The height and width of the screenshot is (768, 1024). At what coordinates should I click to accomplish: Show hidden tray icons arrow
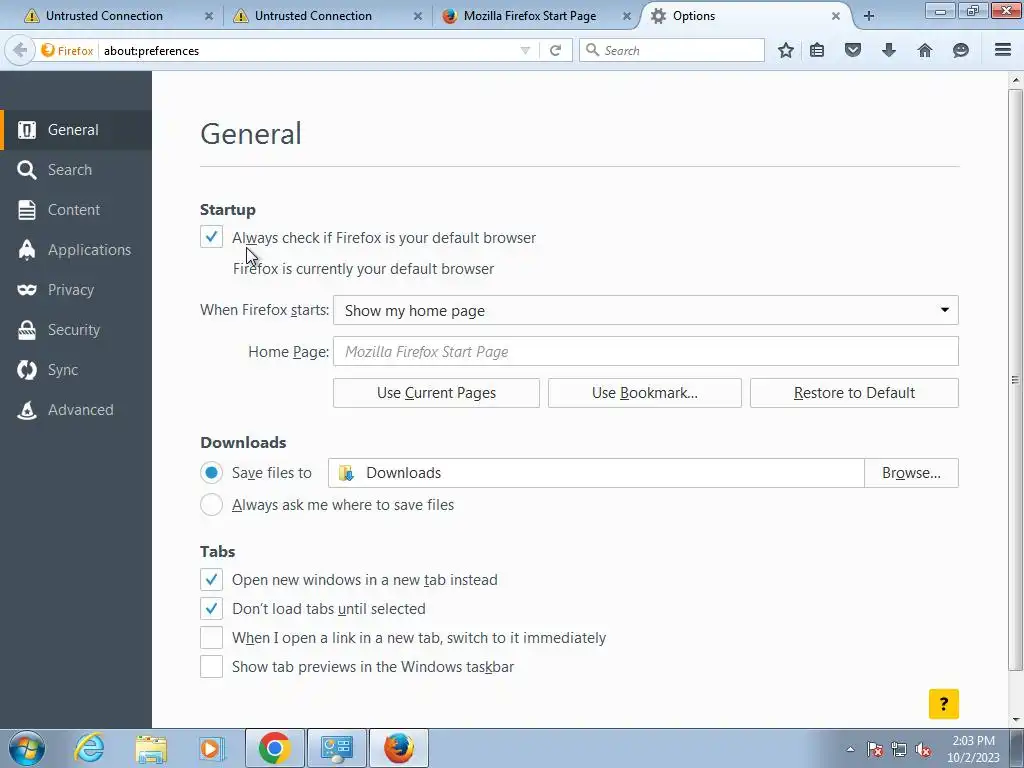[850, 749]
